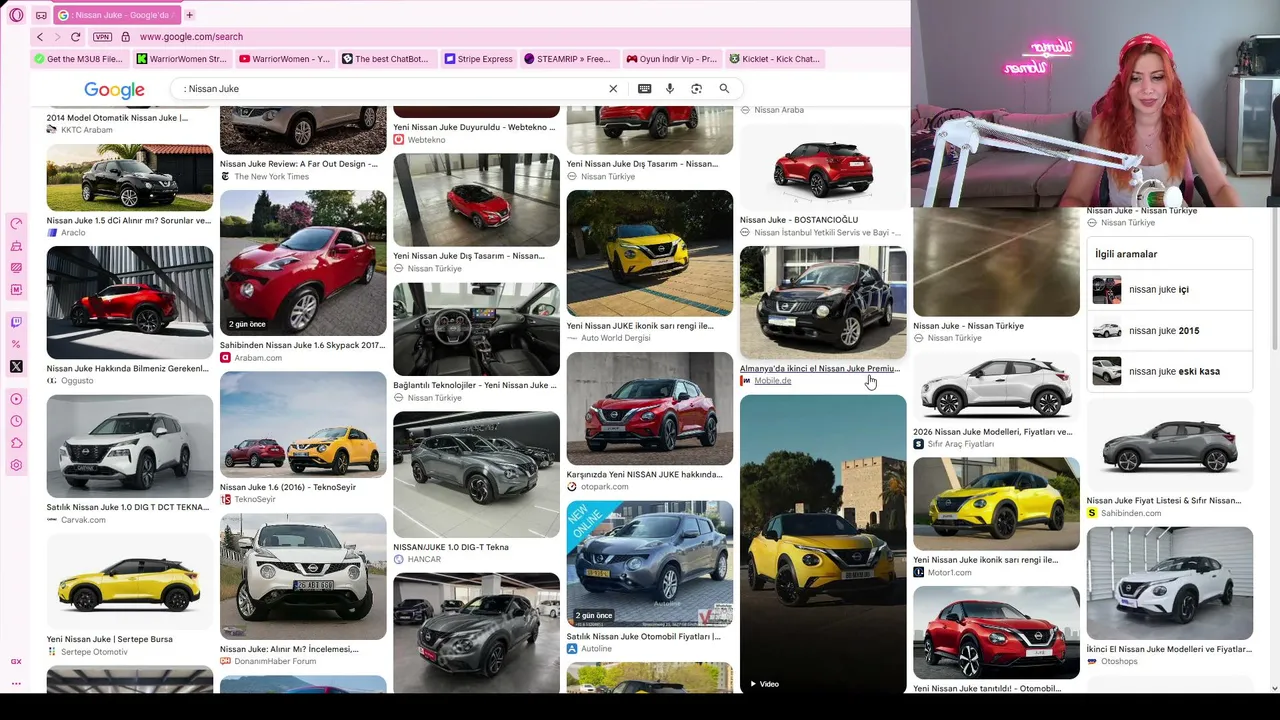Open the 'Nissan Juke 1.6 (2016) - TeknoSeyir' image
Screen dimensions: 1280x720
pyautogui.click(x=303, y=425)
